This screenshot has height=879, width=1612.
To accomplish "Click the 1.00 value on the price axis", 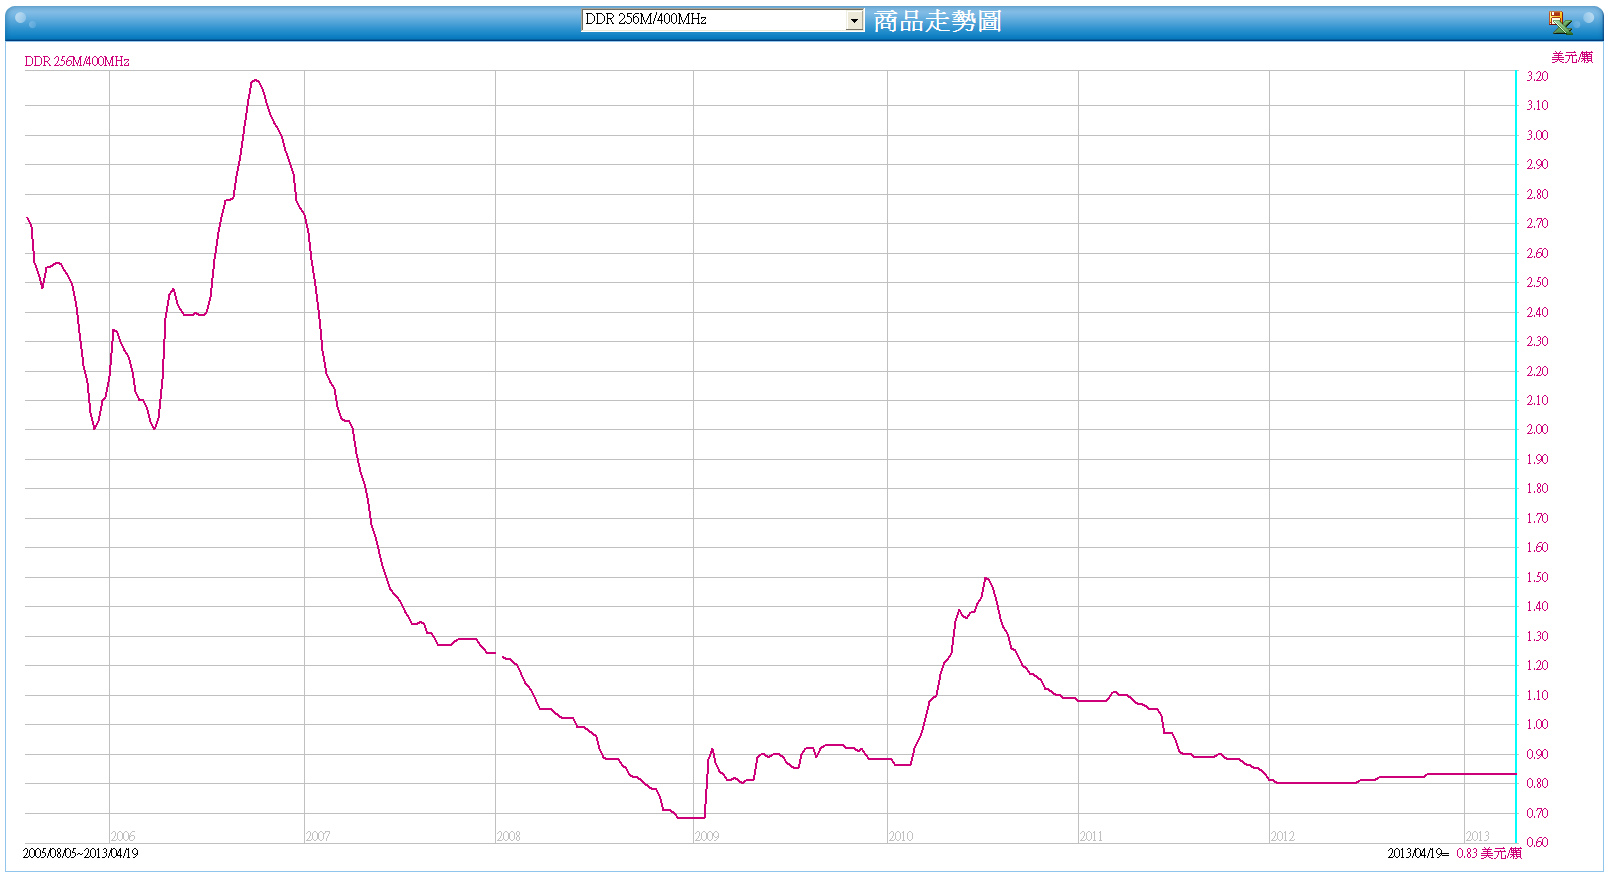I will pyautogui.click(x=1537, y=724).
